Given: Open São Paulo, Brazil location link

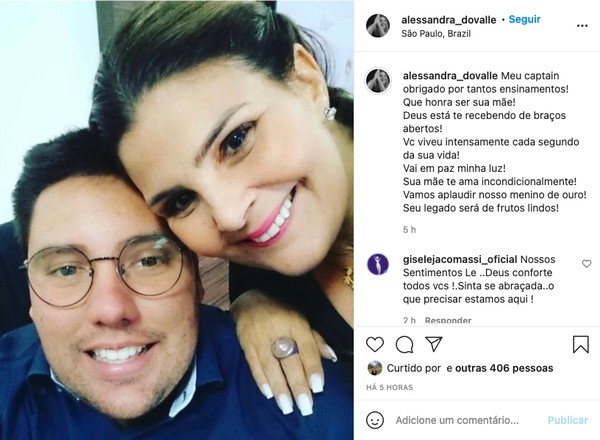Looking at the screenshot, I should tap(436, 34).
